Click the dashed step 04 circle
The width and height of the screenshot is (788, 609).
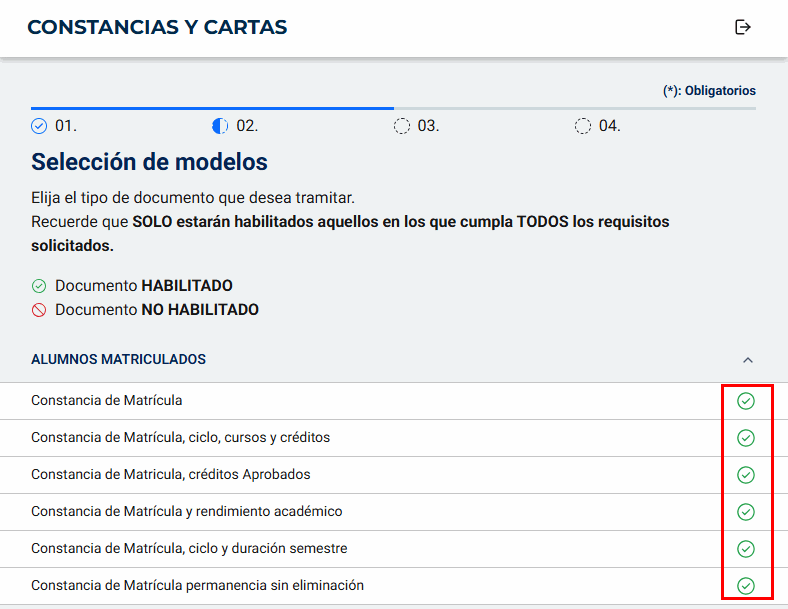[583, 126]
